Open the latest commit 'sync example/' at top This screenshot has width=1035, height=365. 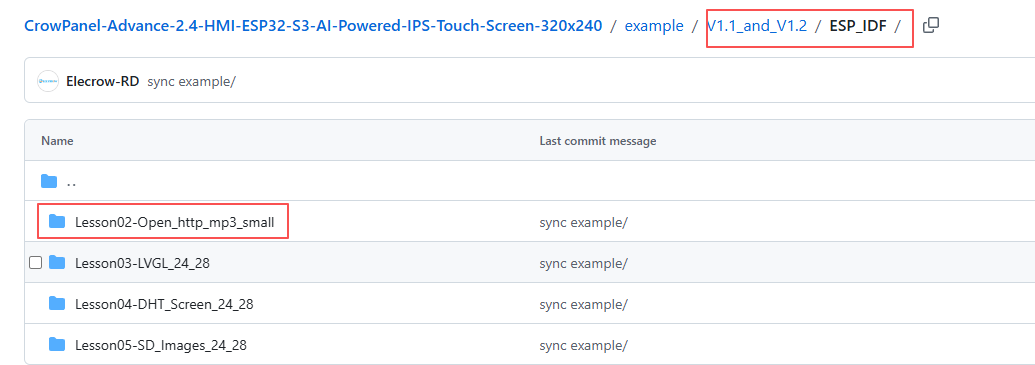point(191,82)
